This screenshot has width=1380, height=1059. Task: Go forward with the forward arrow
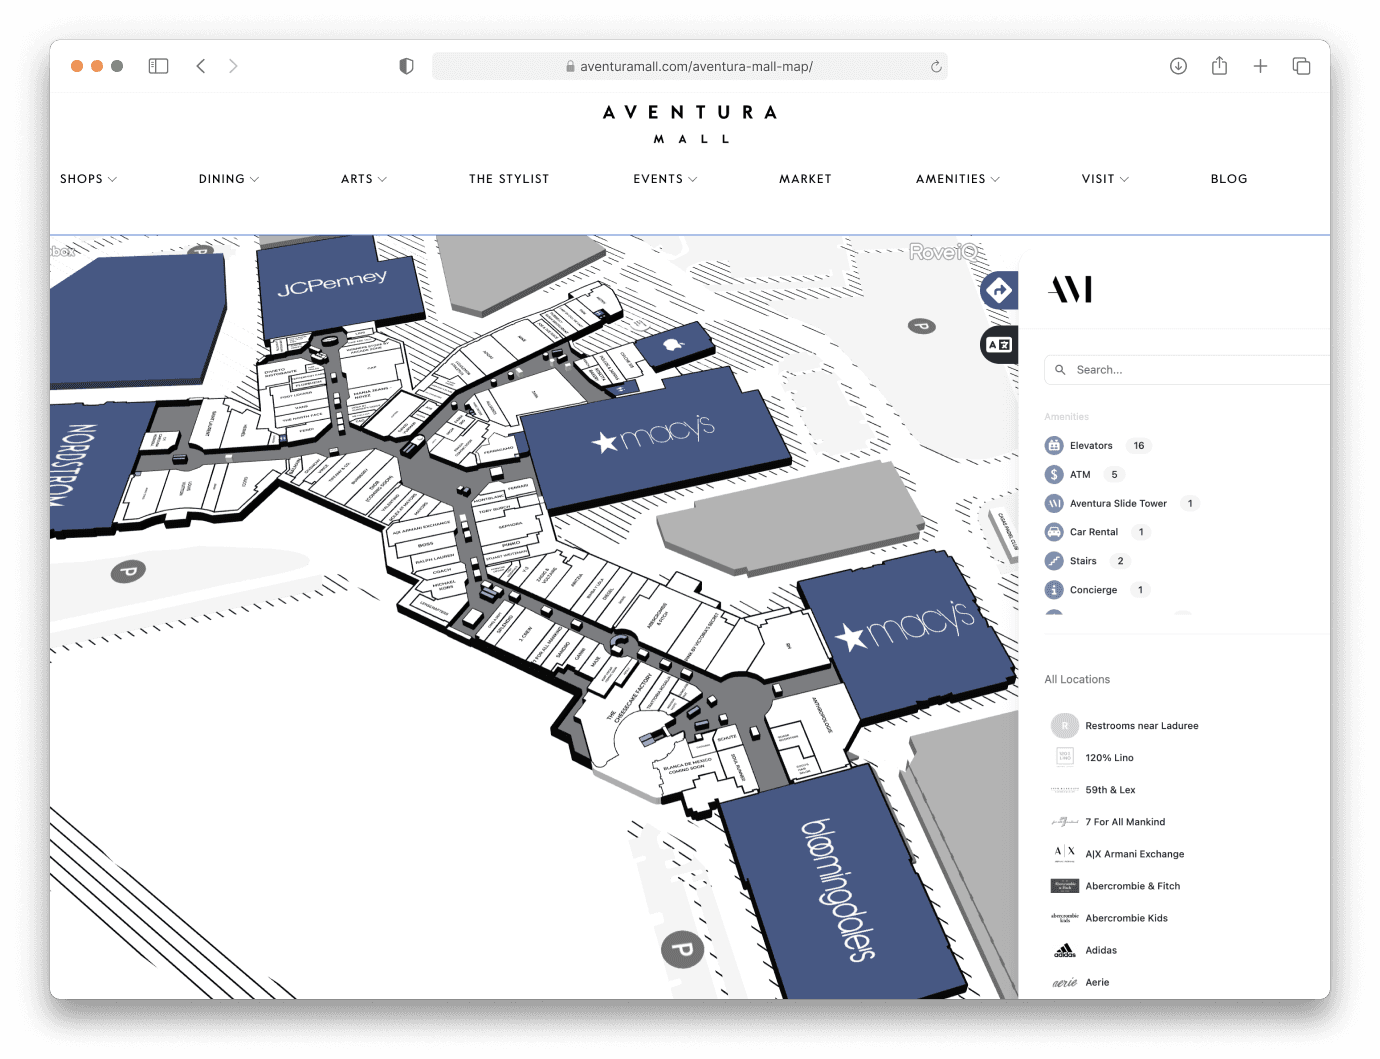[x=233, y=66]
